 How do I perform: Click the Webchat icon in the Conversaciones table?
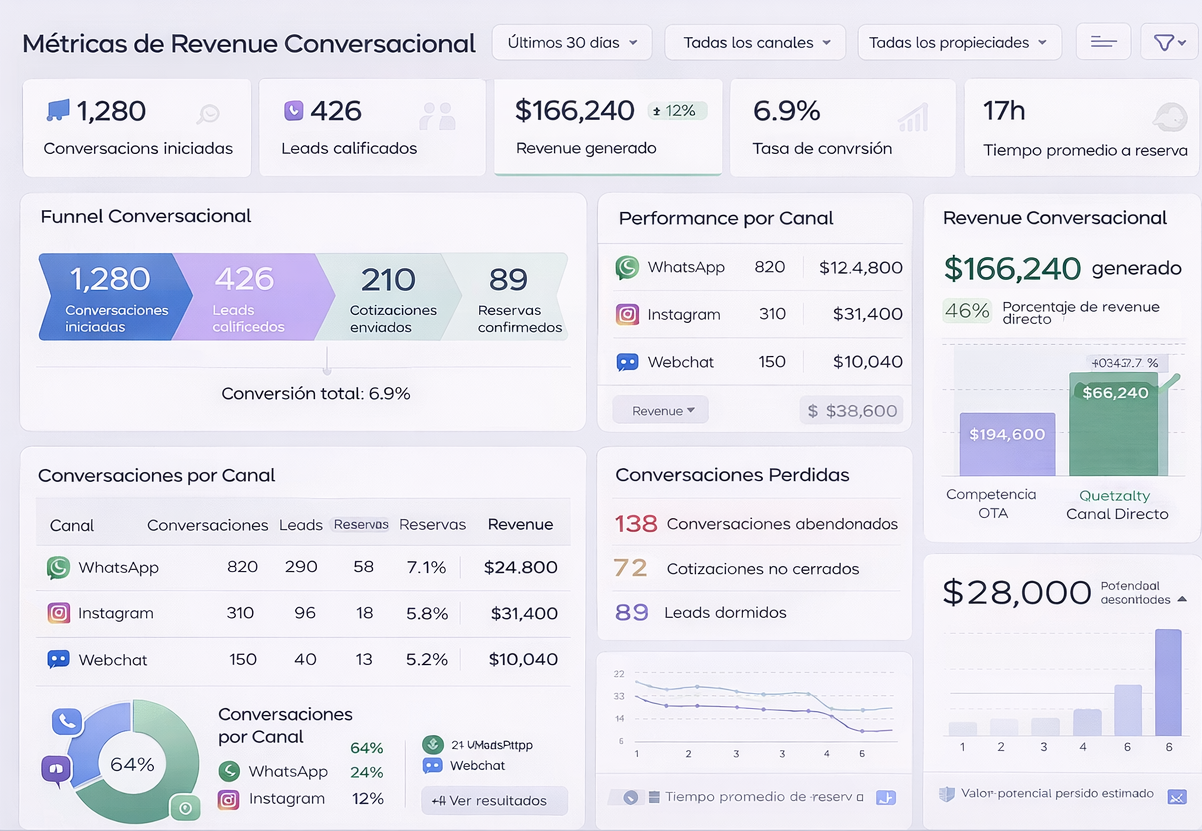58,660
